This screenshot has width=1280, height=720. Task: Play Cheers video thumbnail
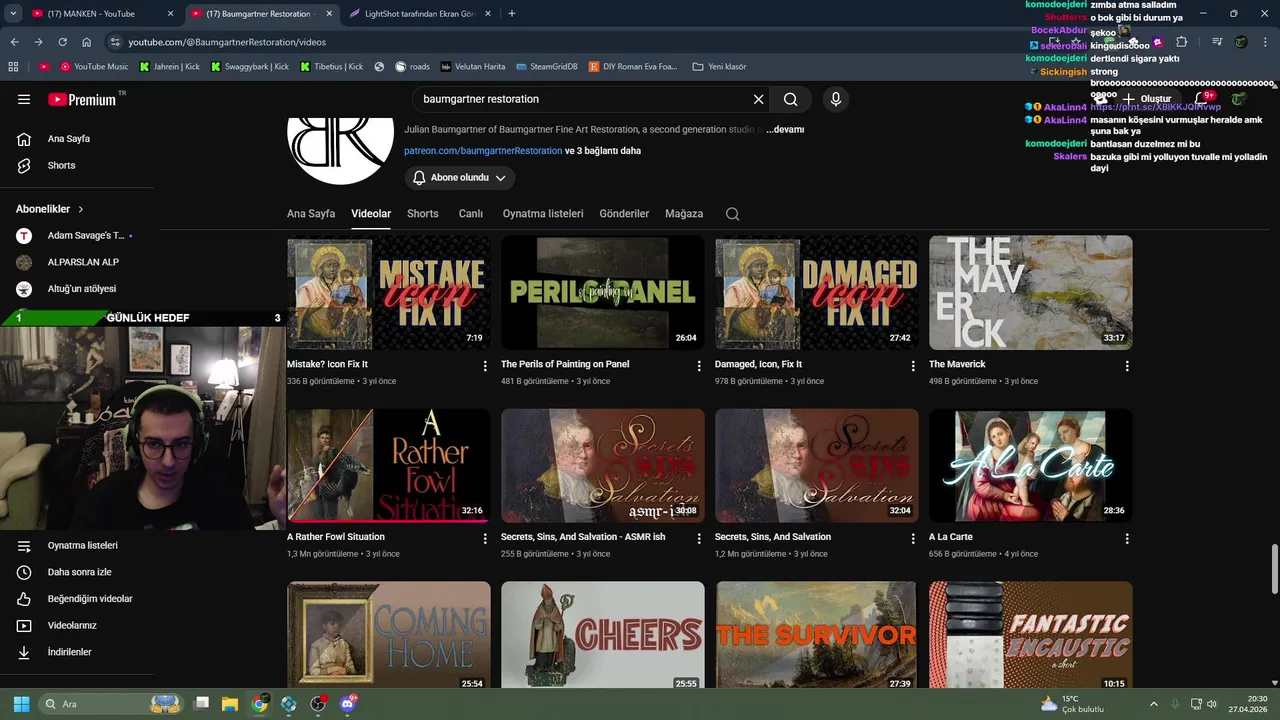[x=603, y=634]
